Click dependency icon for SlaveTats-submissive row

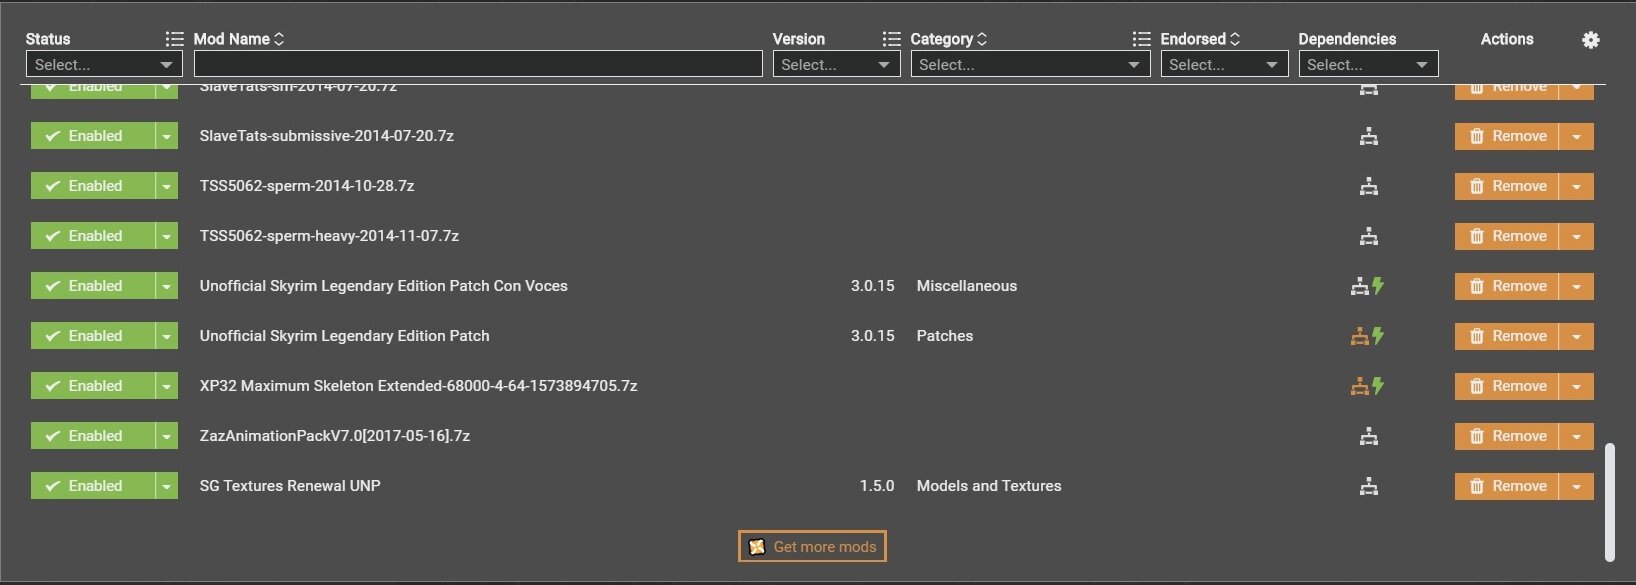[1369, 137]
